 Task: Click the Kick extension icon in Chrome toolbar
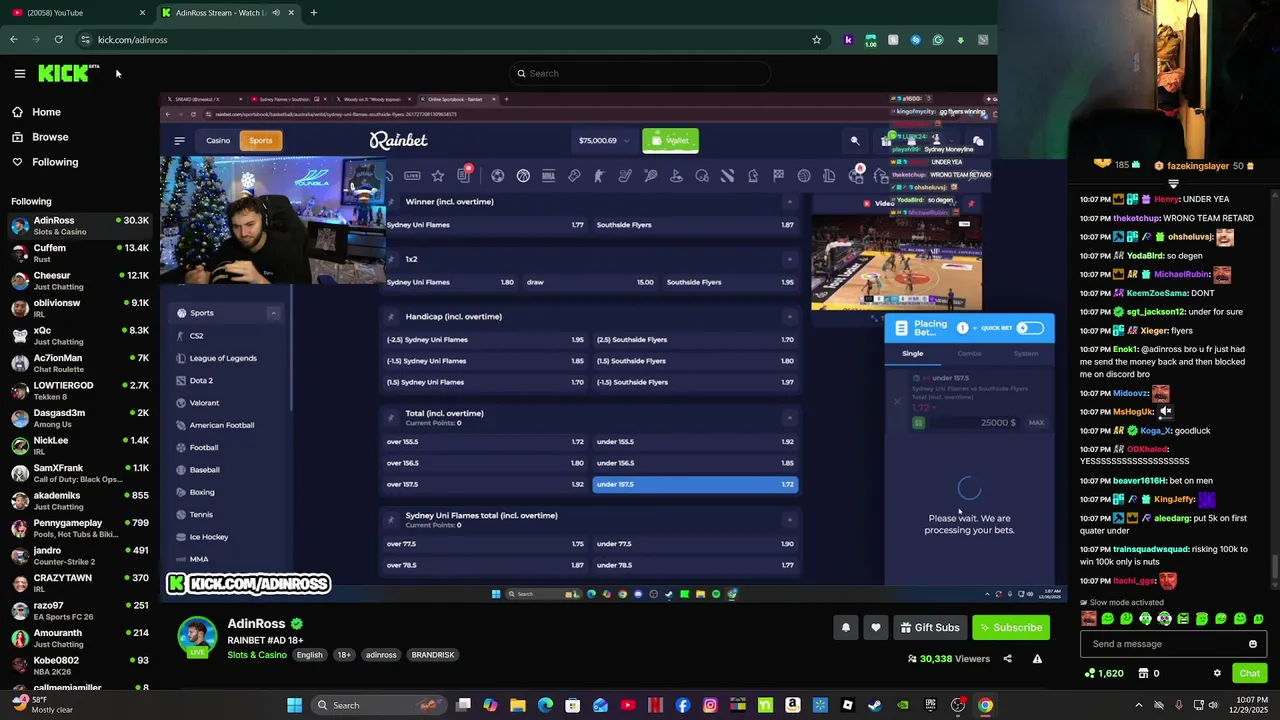848,40
